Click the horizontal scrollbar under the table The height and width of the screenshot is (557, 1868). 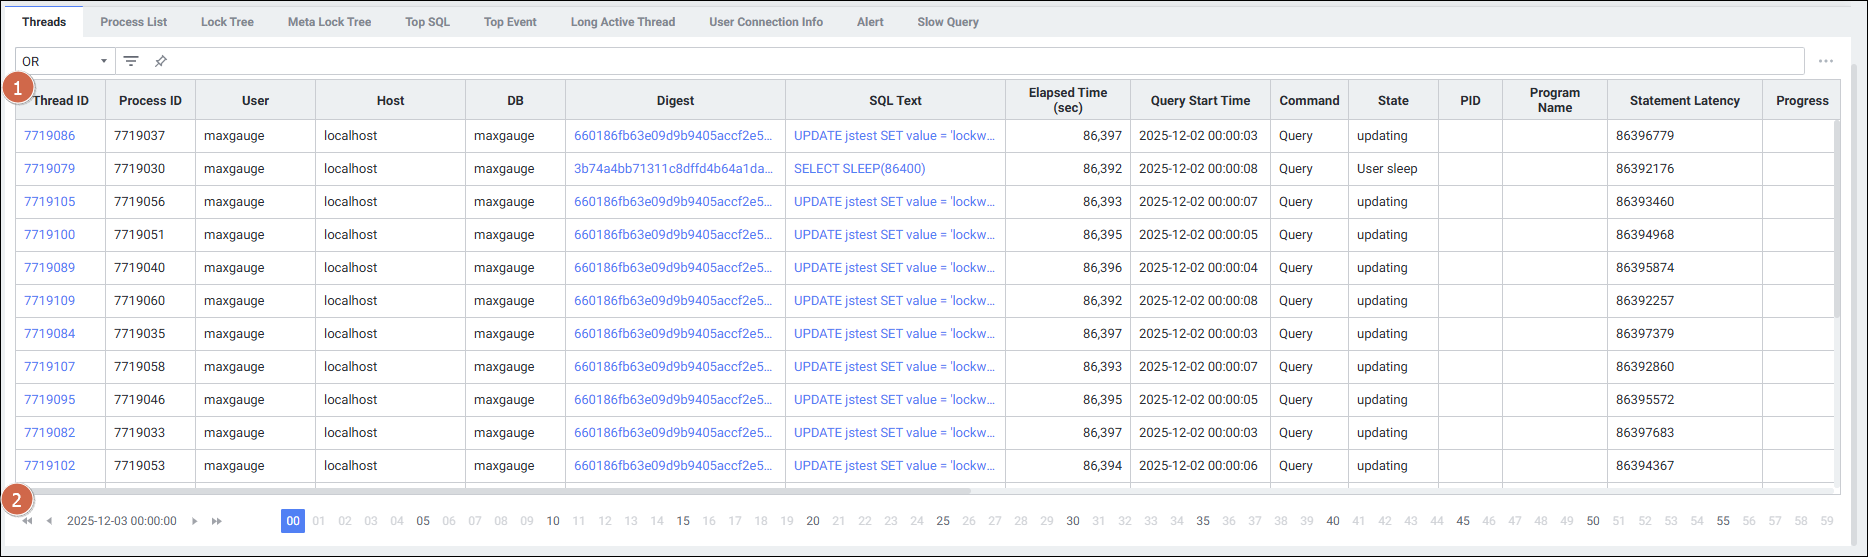pos(500,491)
